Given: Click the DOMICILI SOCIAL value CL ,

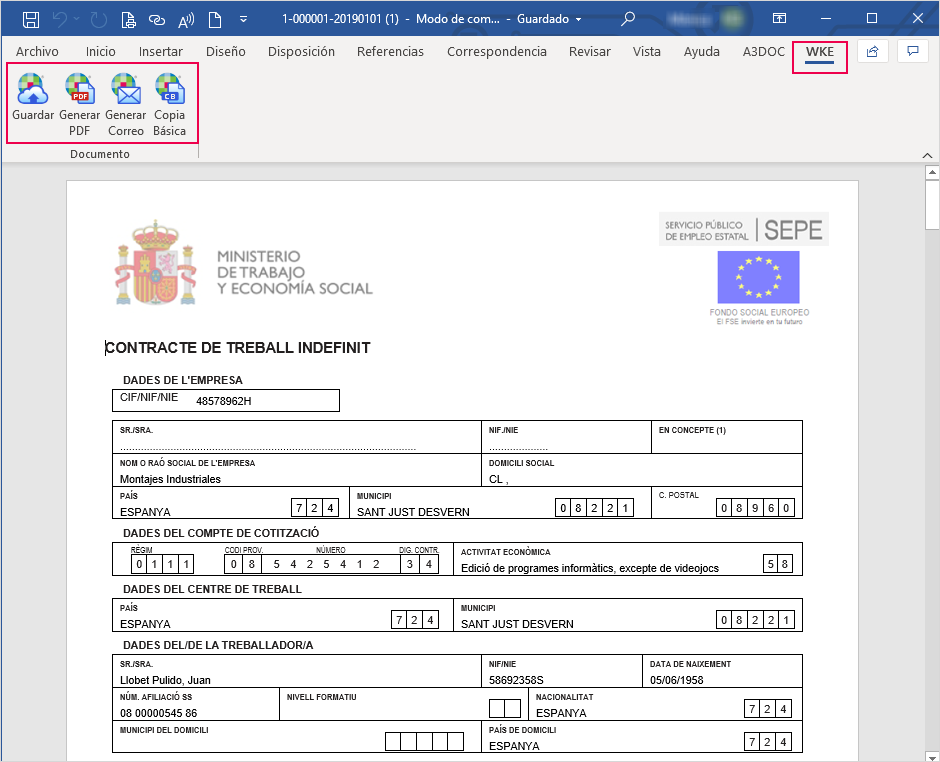Looking at the screenshot, I should click(498, 479).
